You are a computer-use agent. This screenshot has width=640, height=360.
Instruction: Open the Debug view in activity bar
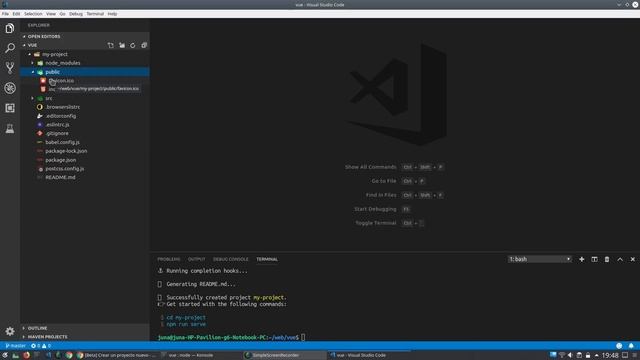tap(10, 88)
